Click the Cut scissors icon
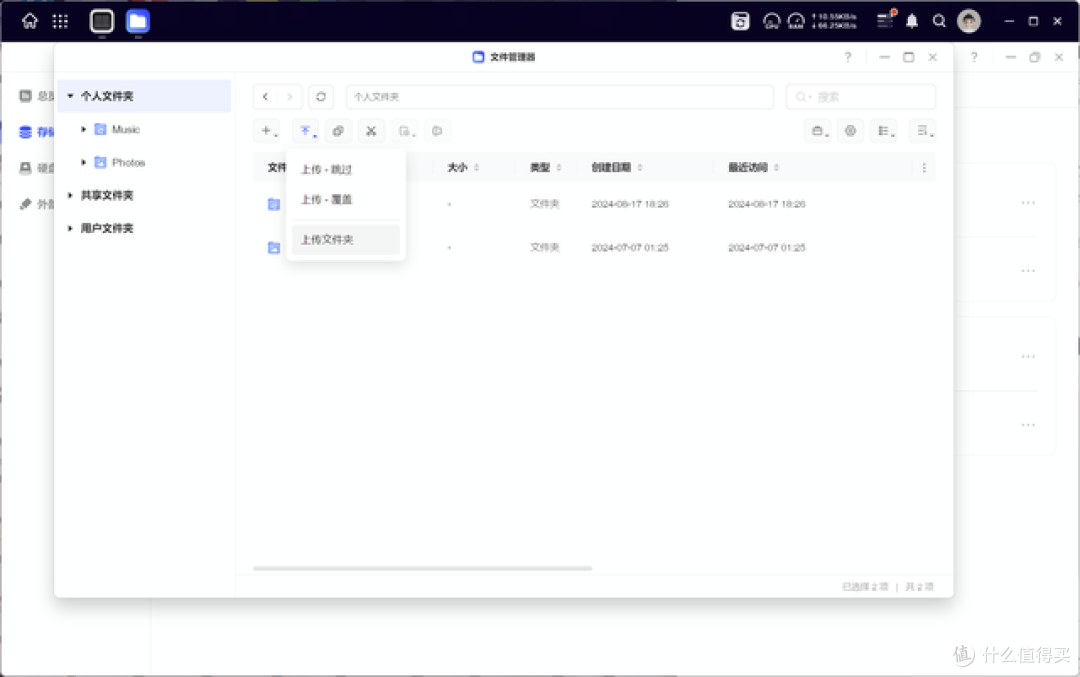The height and width of the screenshot is (677, 1080). coord(371,131)
